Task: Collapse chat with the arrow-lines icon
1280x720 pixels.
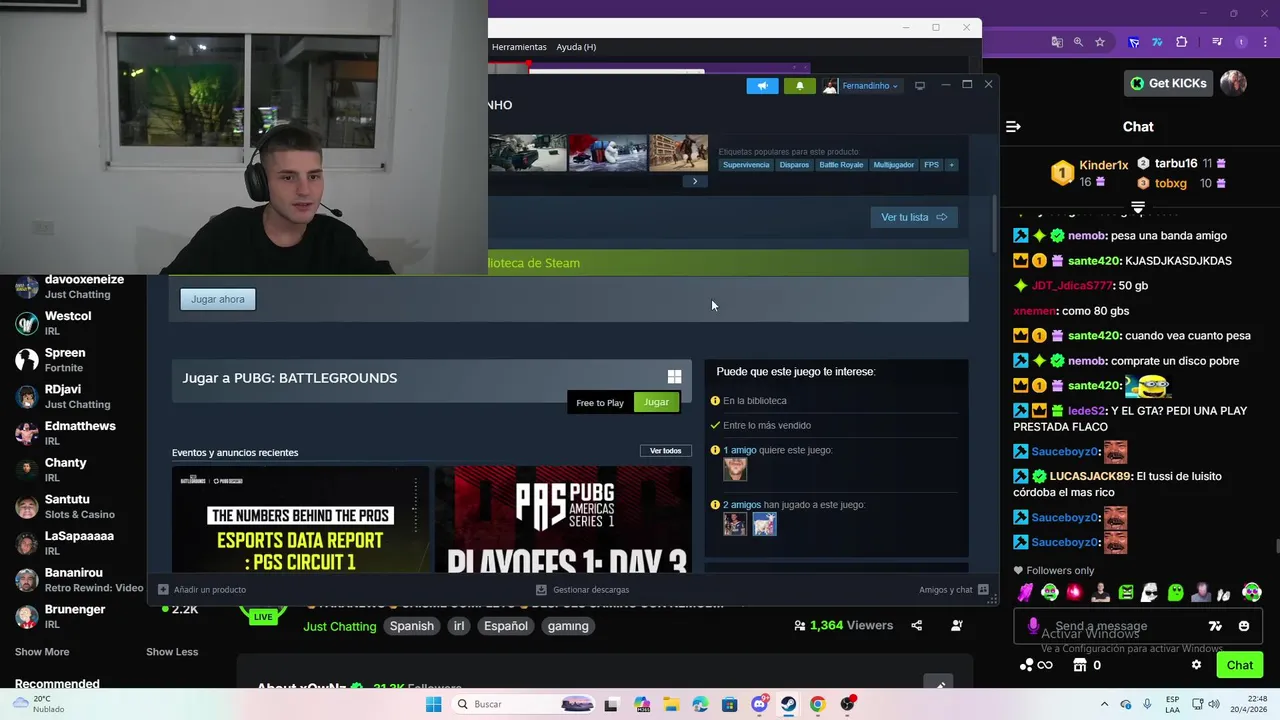Action: 1013,127
